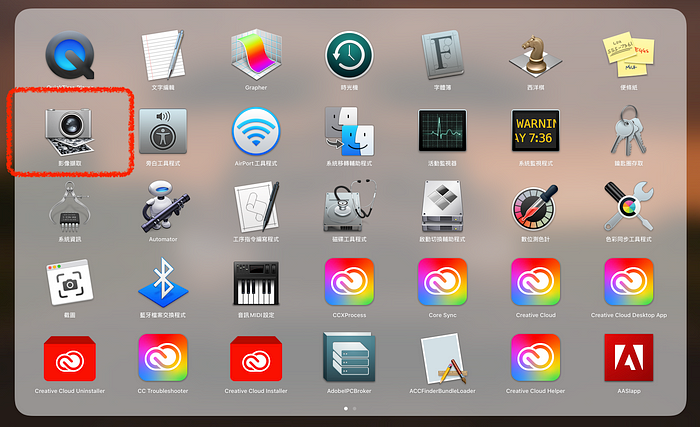Open ACCFinderBundleLoader
This screenshot has height=427, width=700.
[442, 358]
